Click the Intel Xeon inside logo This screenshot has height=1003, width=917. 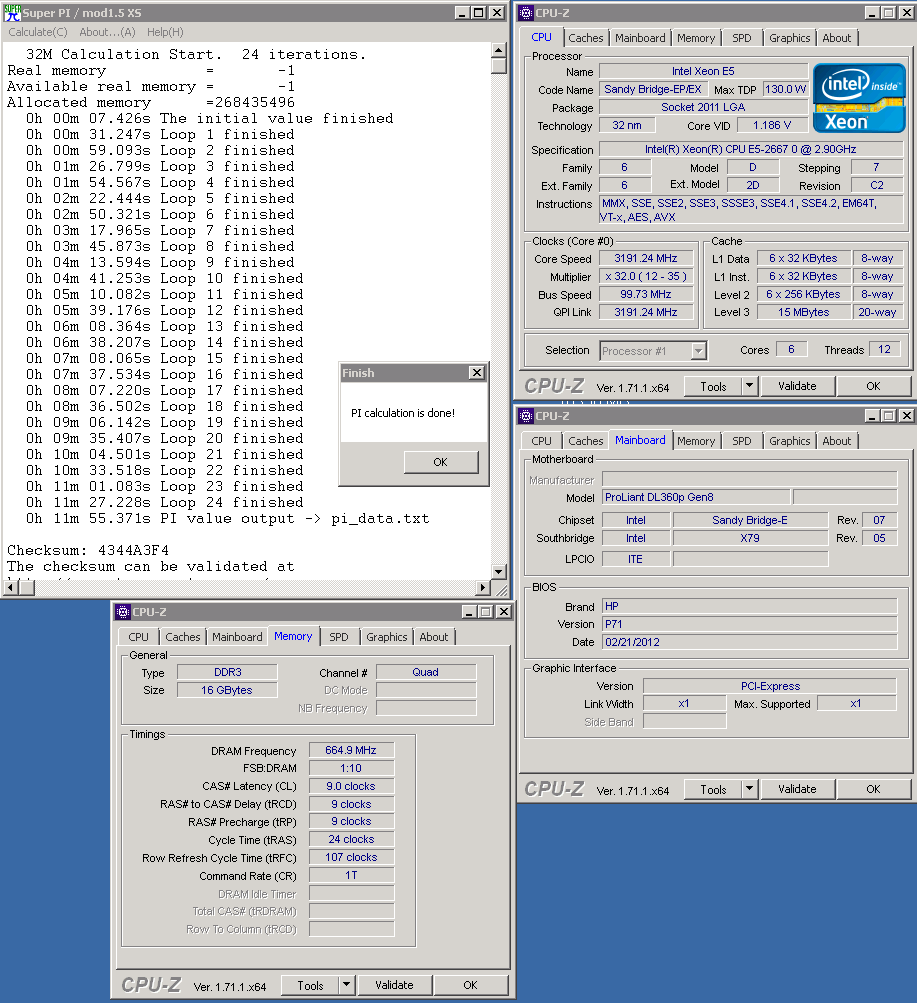pyautogui.click(x=859, y=98)
